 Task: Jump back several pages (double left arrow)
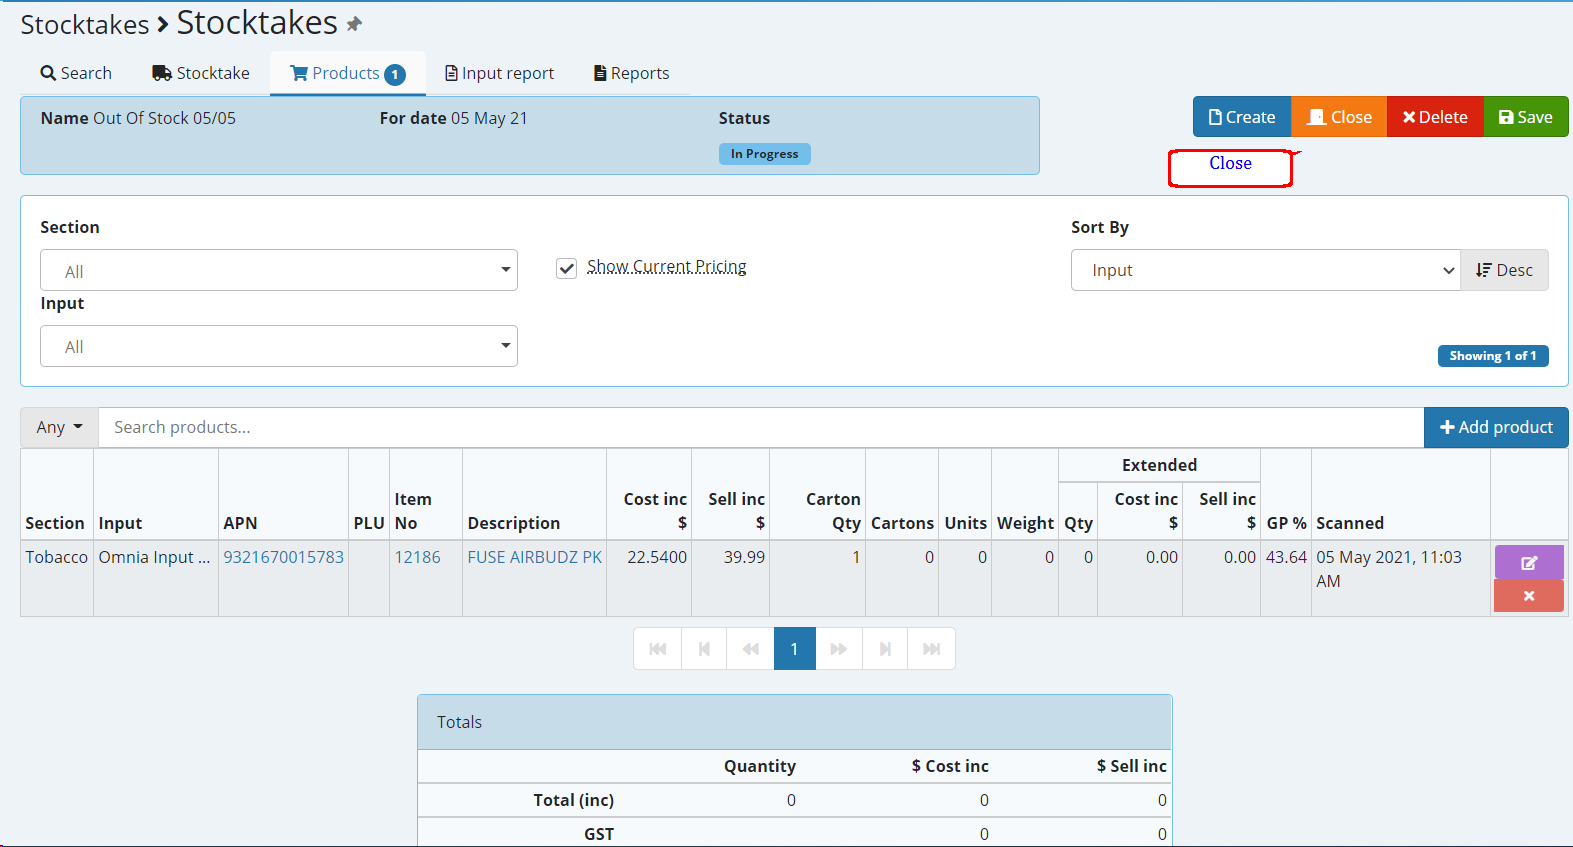[x=751, y=649]
